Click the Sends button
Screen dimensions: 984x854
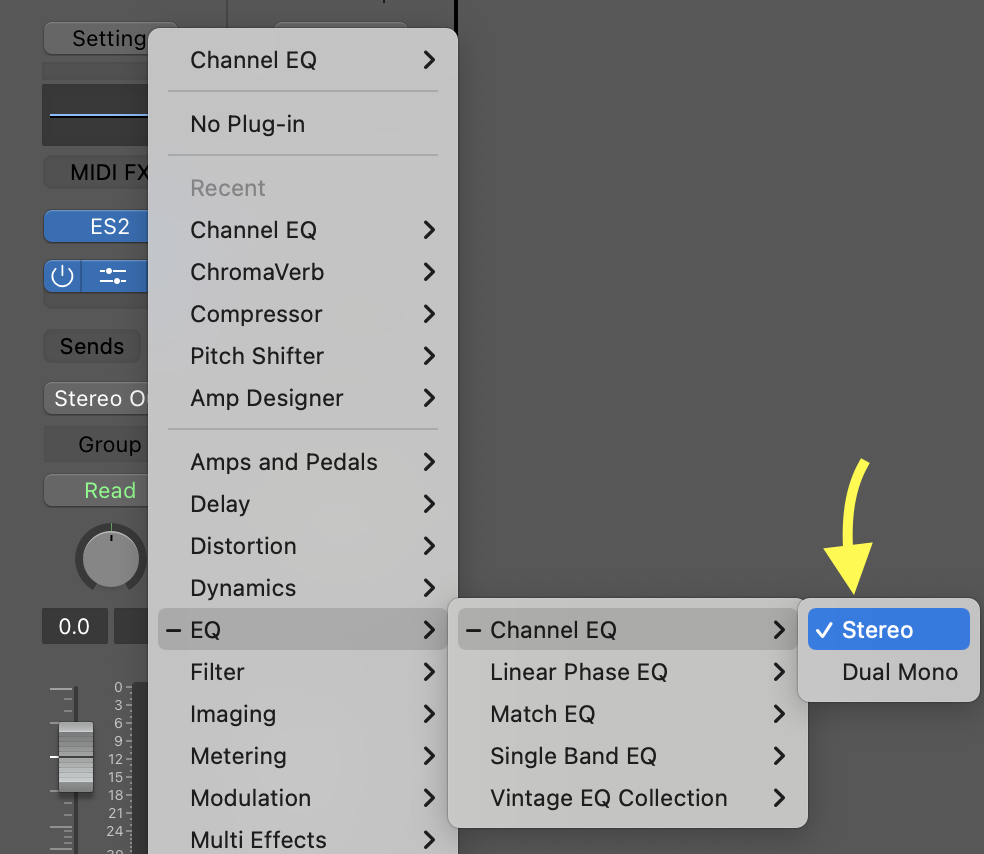(x=92, y=347)
